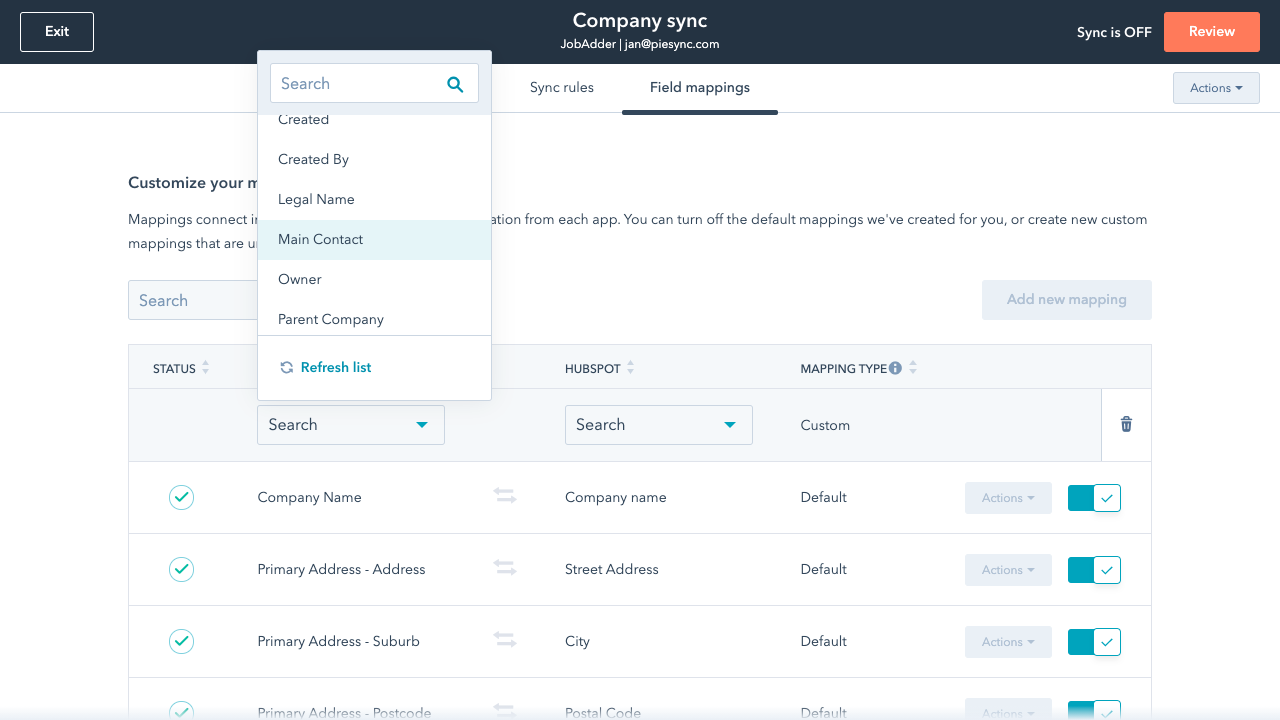Image resolution: width=1280 pixels, height=720 pixels.
Task: Click the Mapping Type info icon
Action: click(x=895, y=368)
